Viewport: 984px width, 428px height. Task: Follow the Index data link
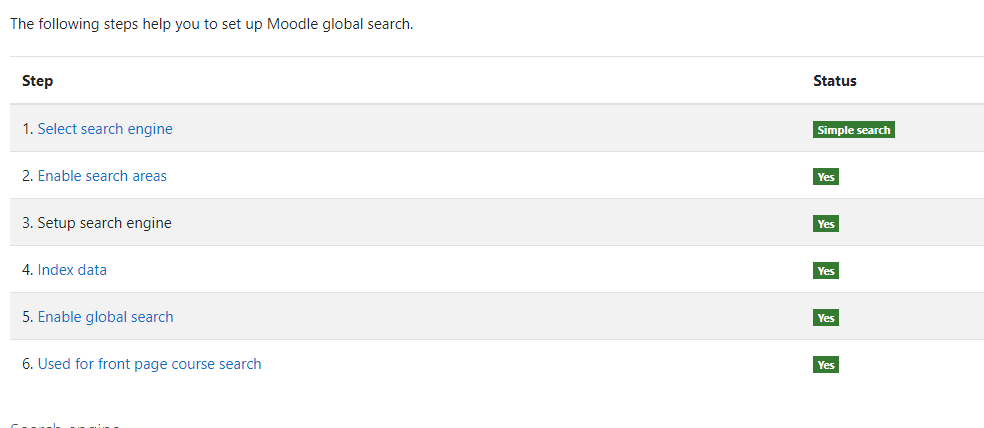72,270
